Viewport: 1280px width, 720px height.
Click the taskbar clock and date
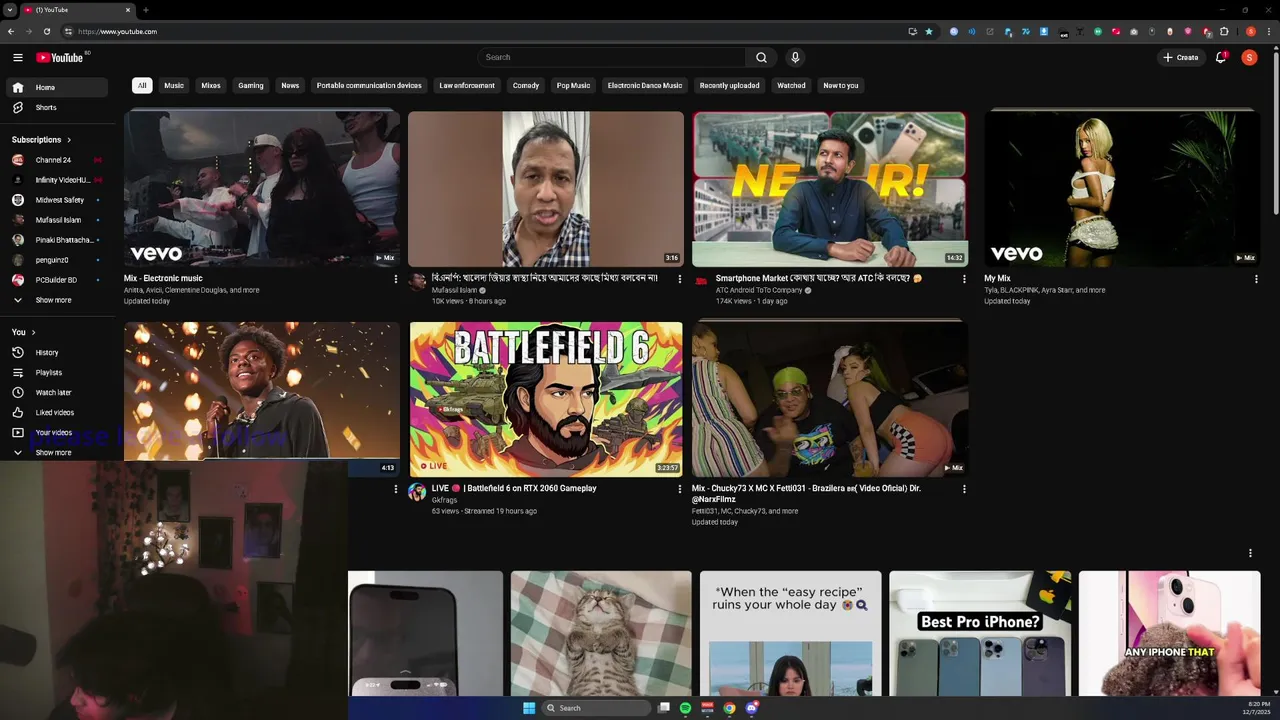point(1256,708)
